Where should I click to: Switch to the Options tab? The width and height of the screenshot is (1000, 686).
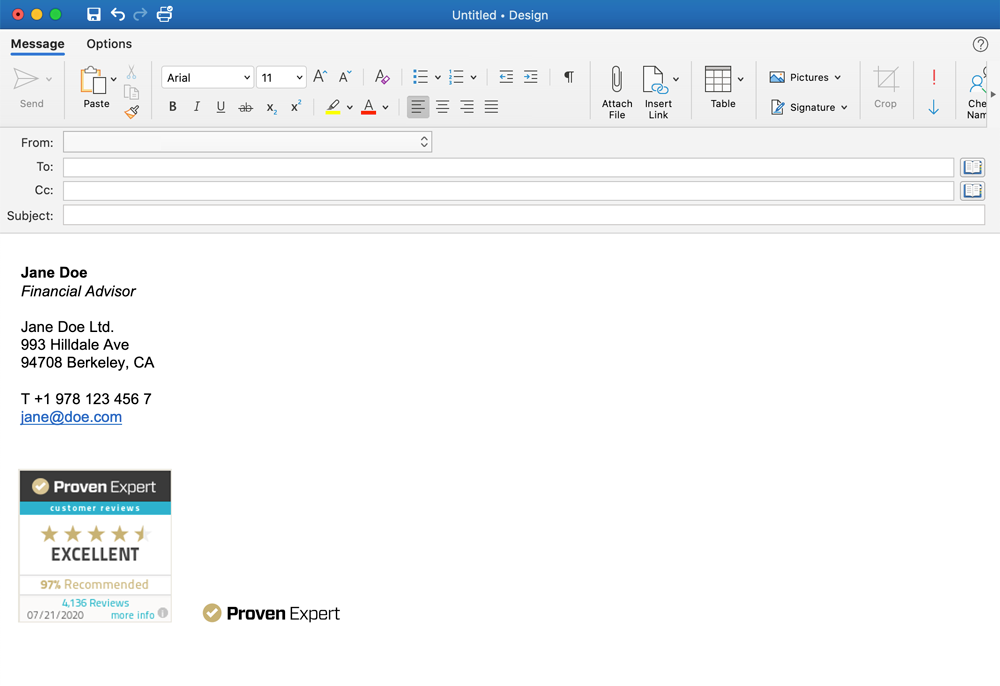pos(109,44)
